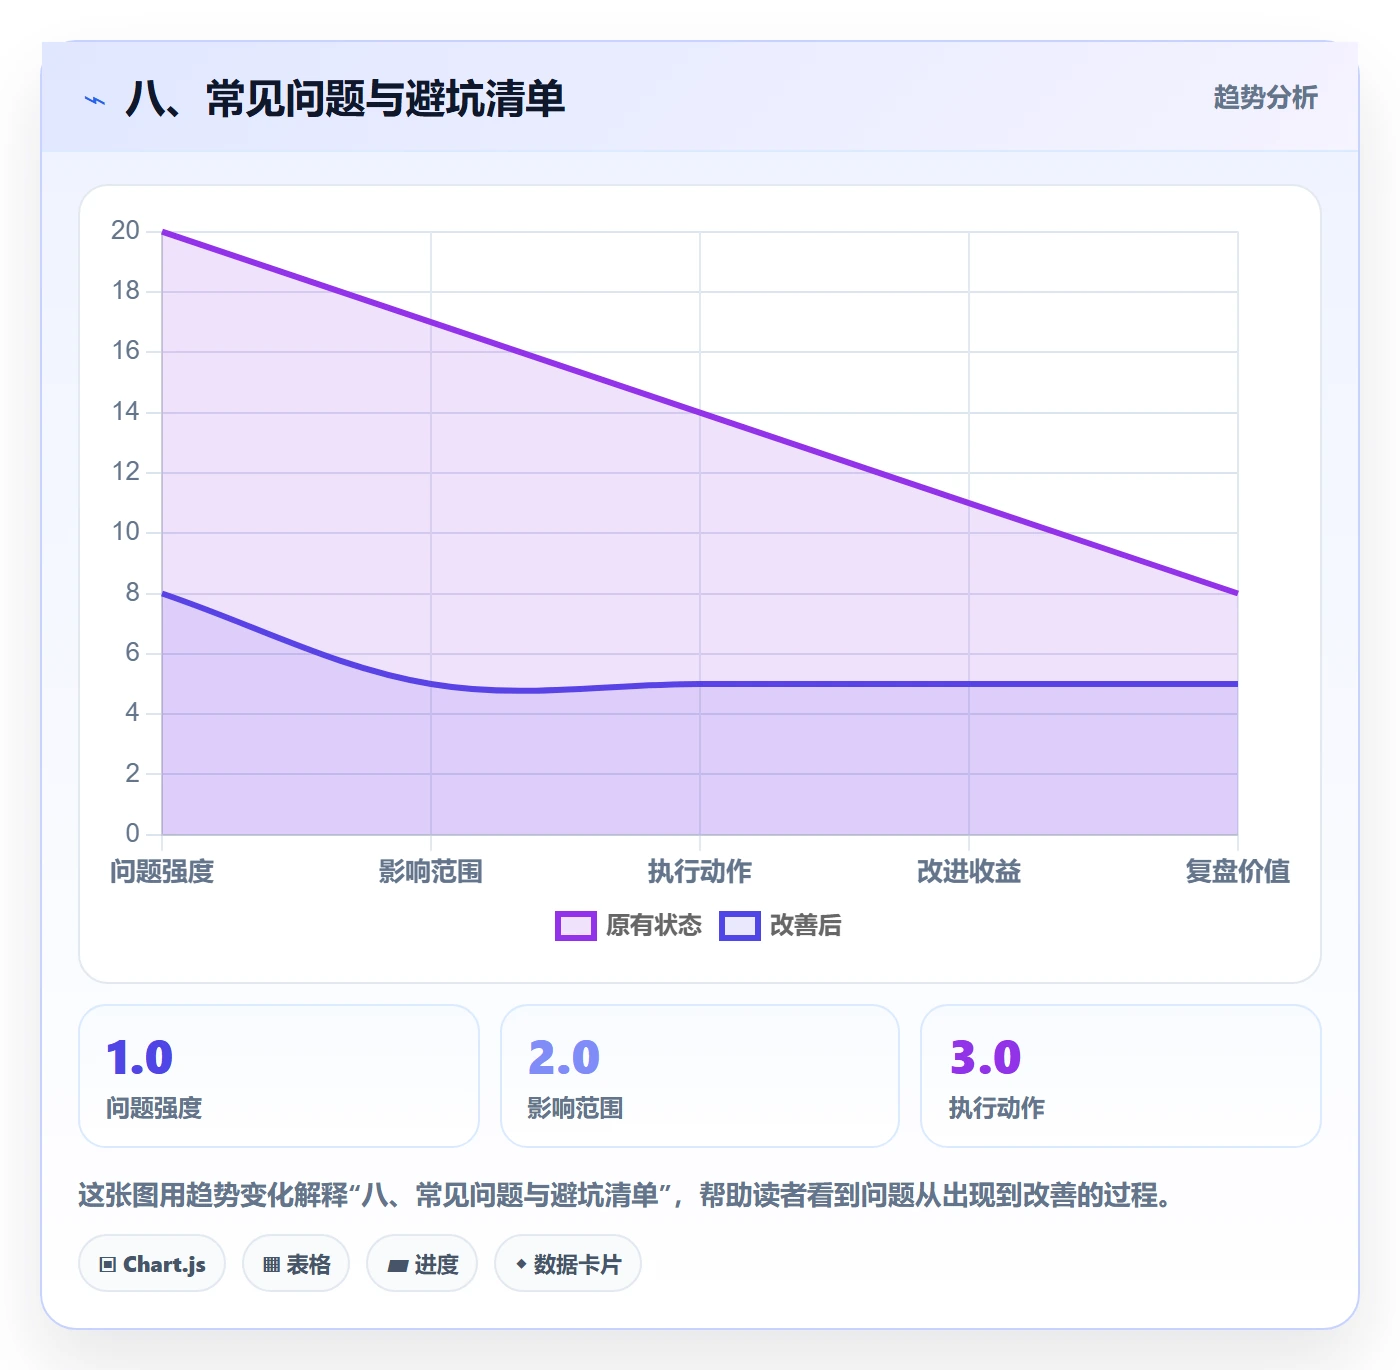Click the y-axis value 4
This screenshot has width=1400, height=1370.
point(132,713)
